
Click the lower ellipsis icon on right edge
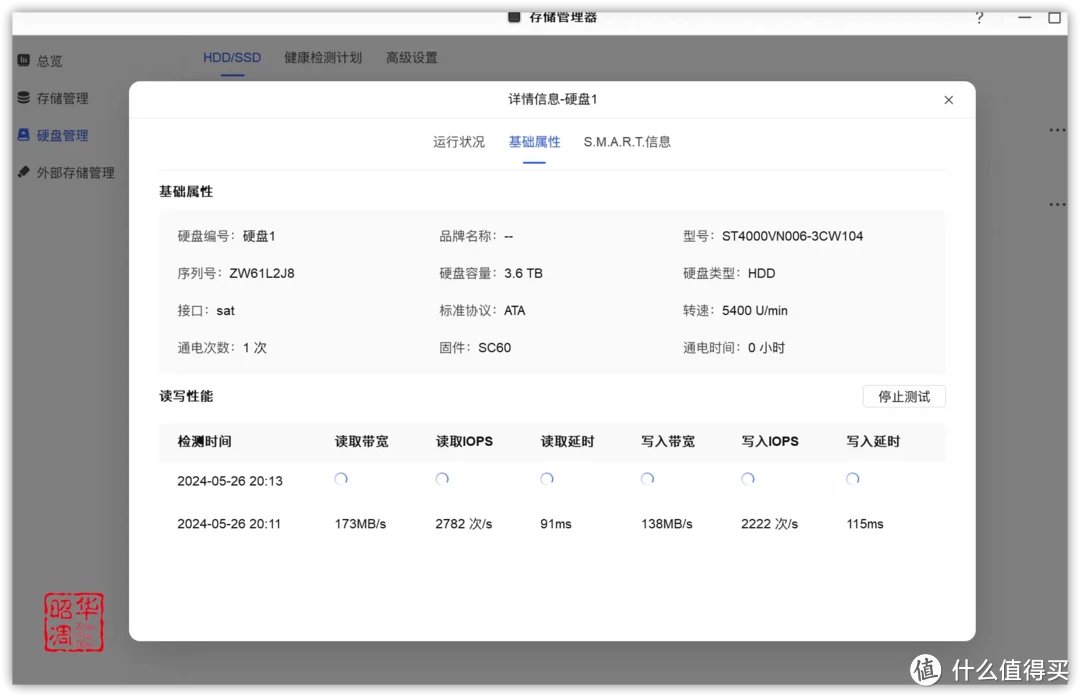coord(1057,204)
